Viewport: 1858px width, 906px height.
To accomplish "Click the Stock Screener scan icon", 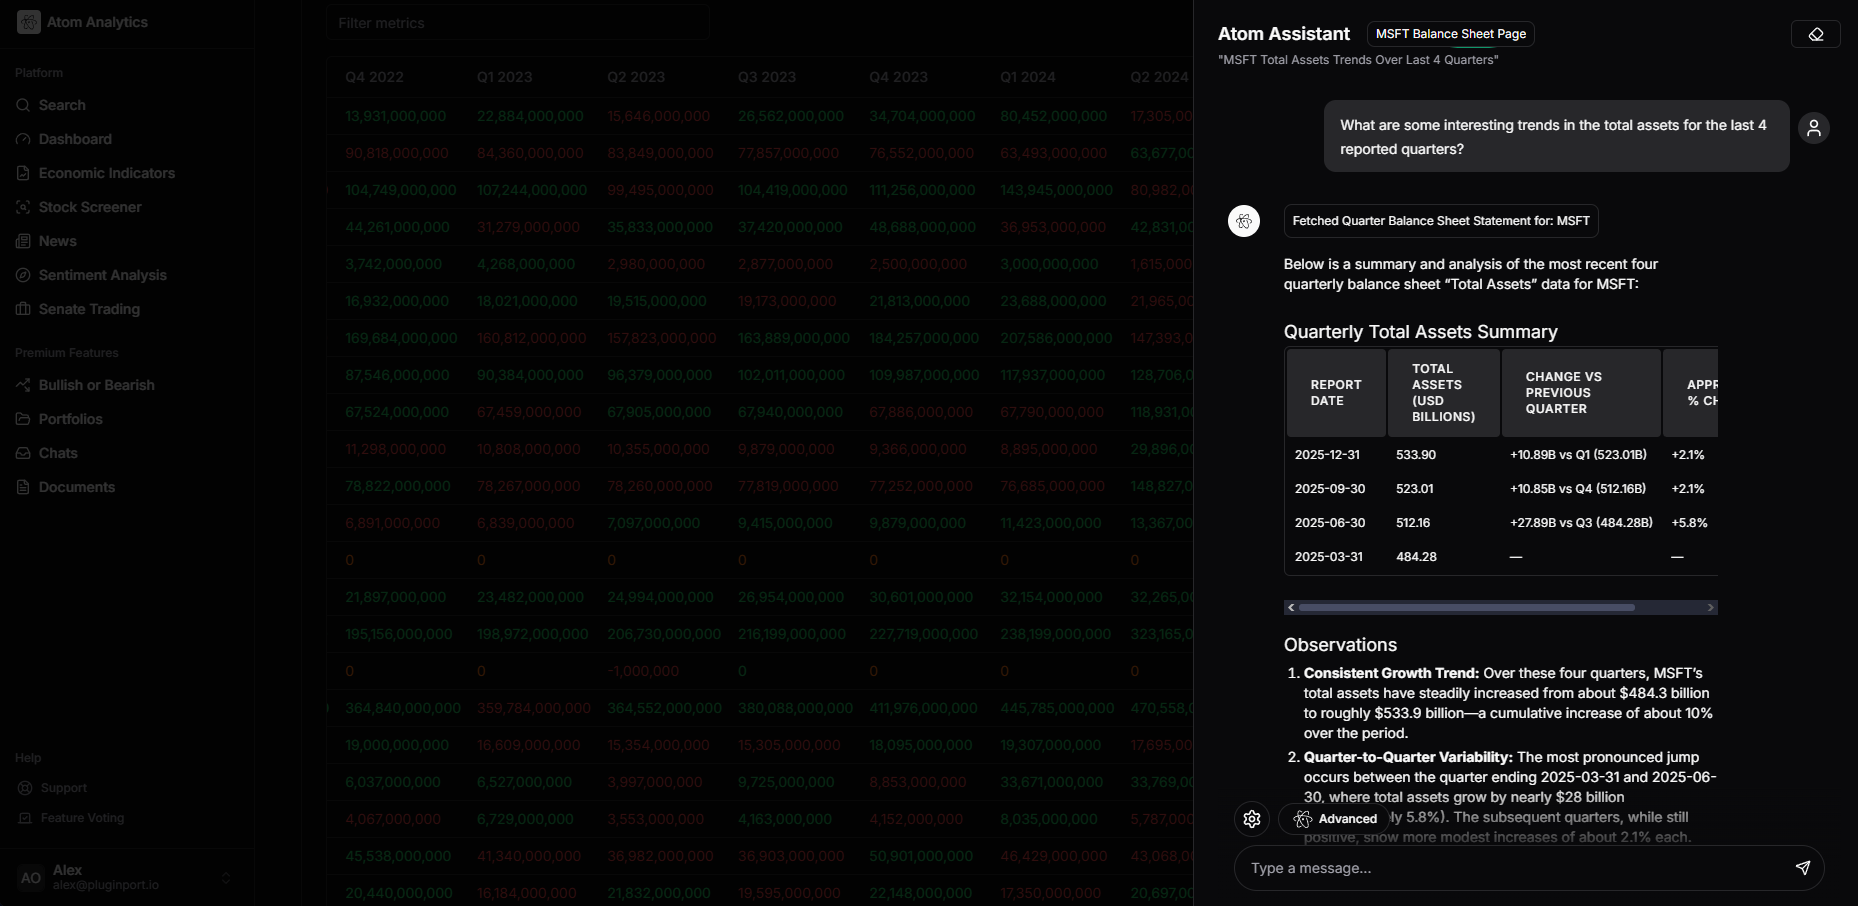I will (23, 207).
